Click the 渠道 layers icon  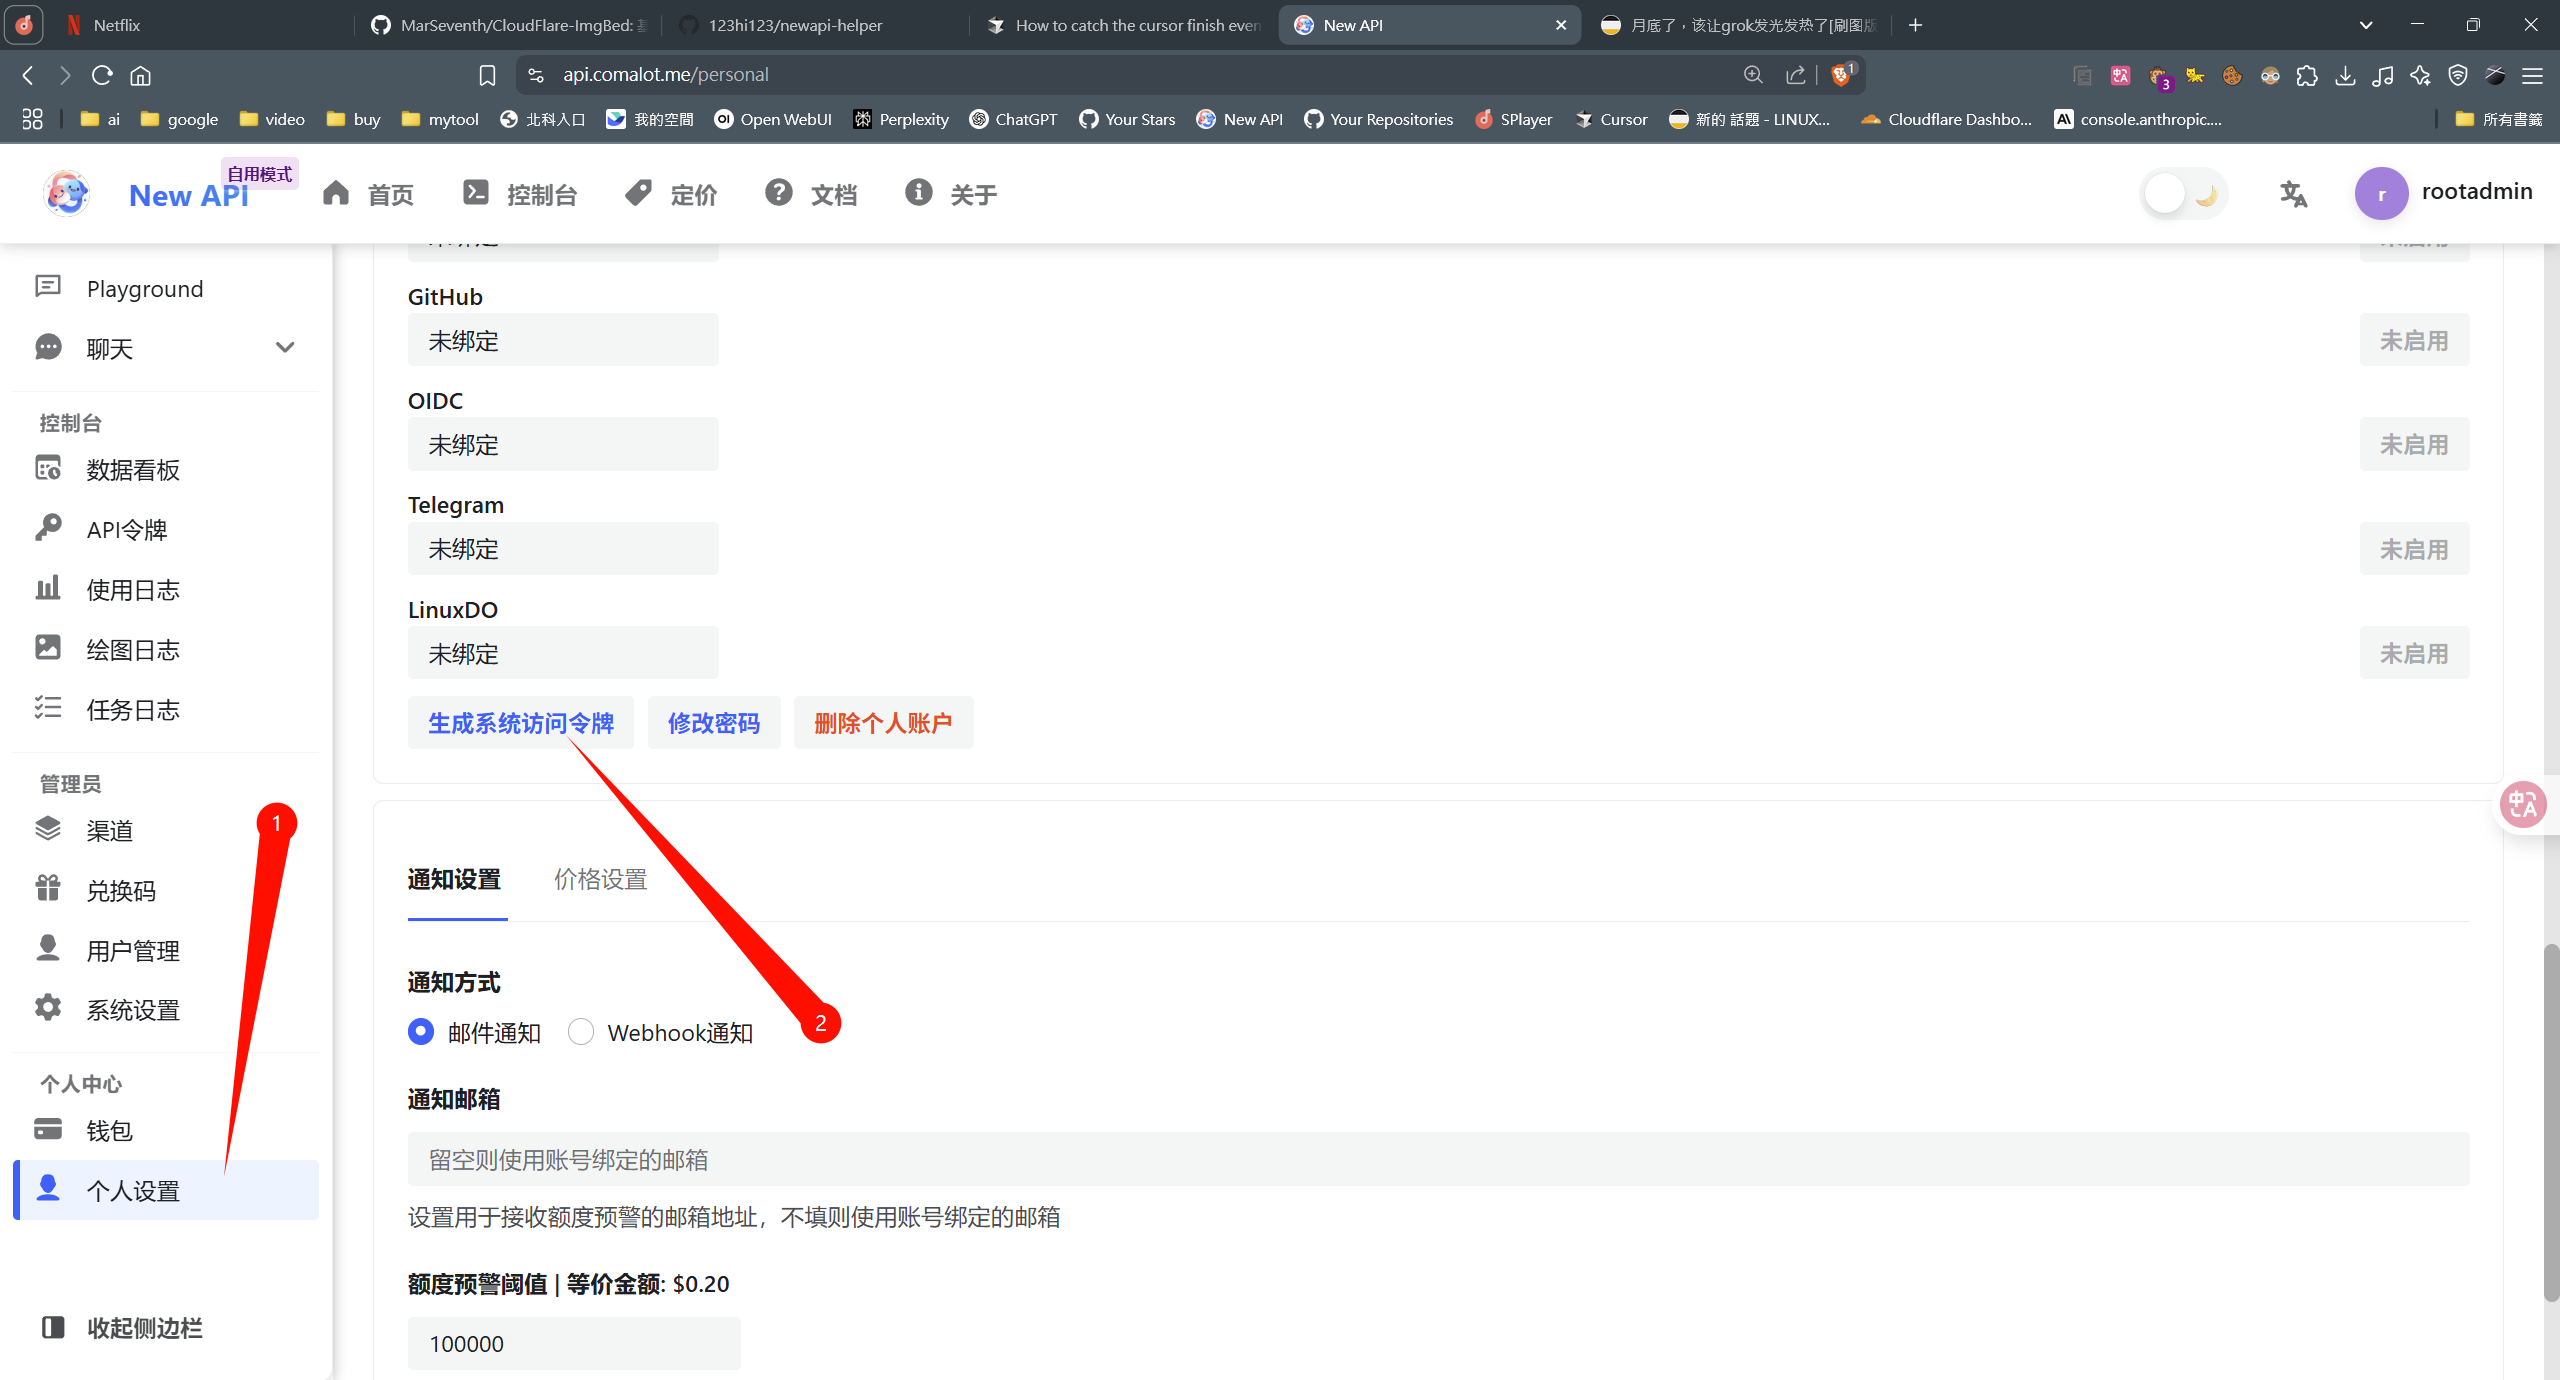pyautogui.click(x=48, y=829)
